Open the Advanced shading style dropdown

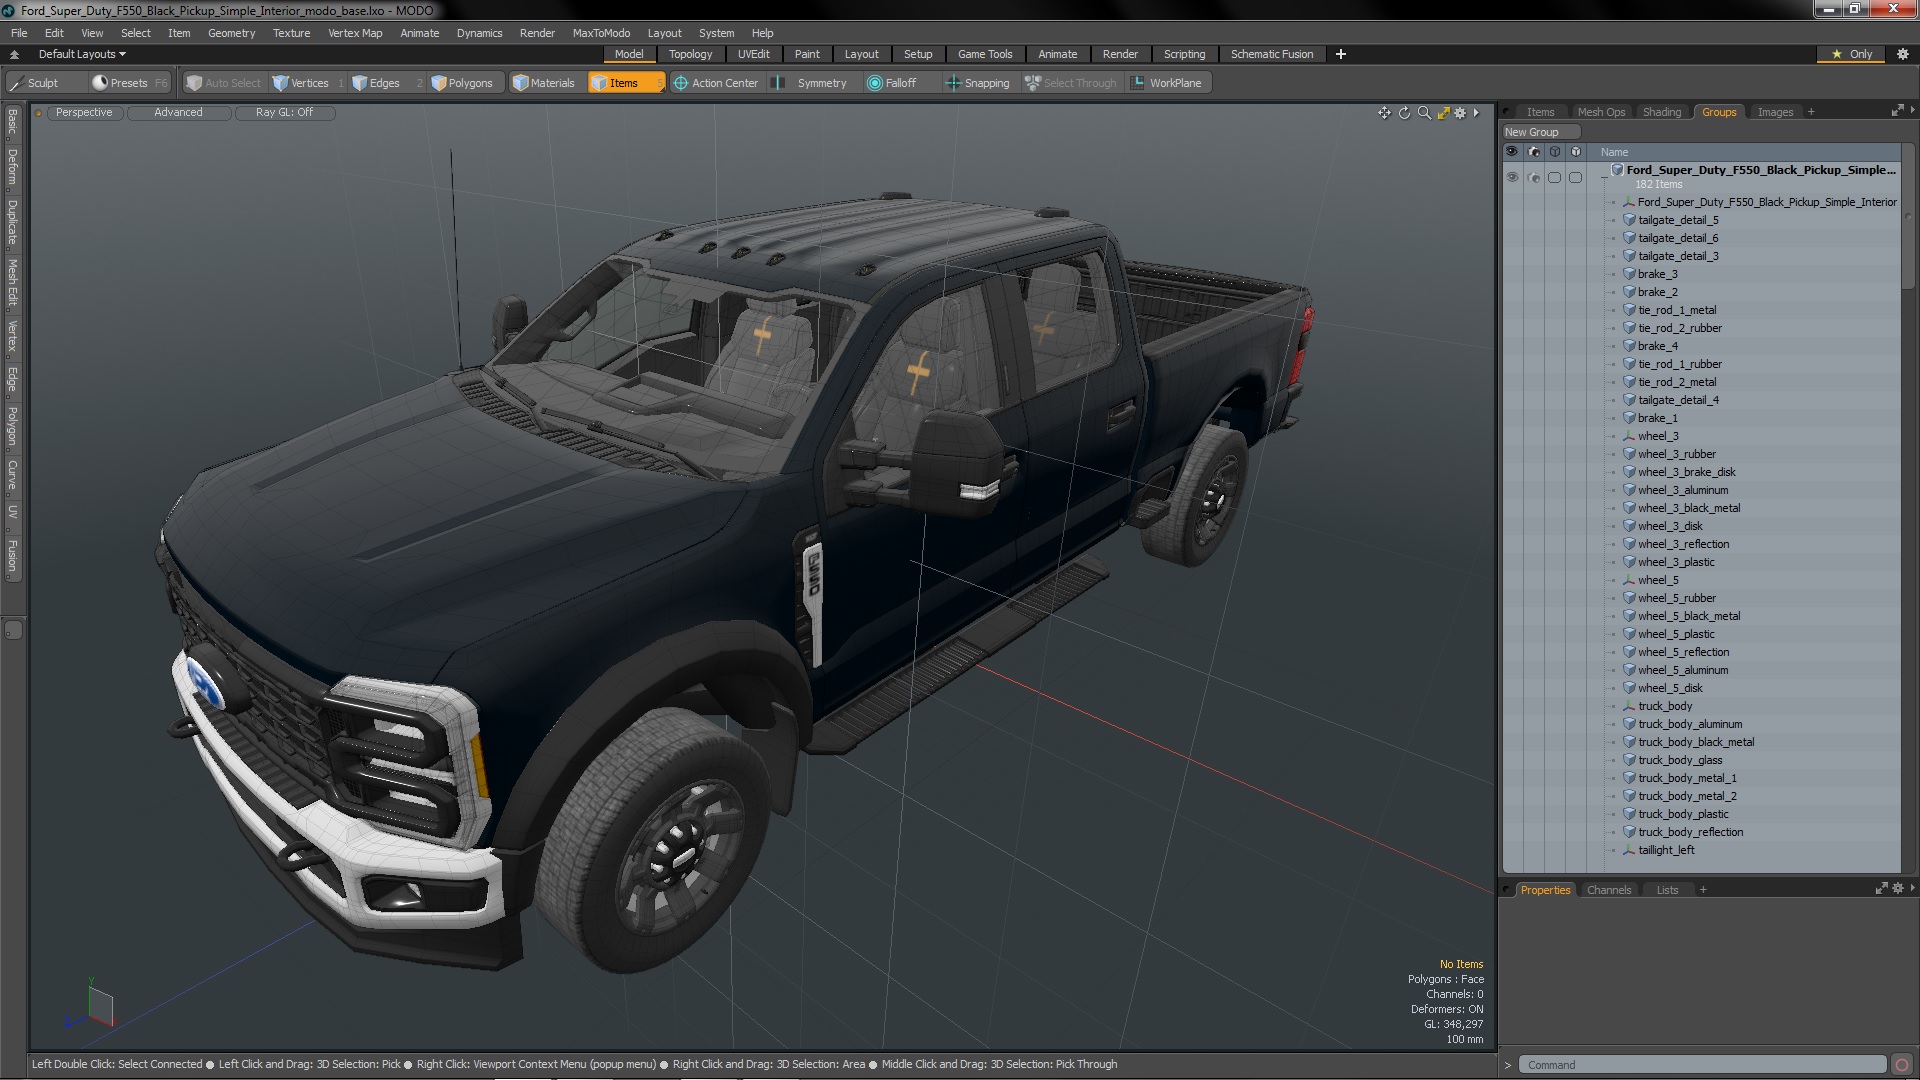click(178, 112)
